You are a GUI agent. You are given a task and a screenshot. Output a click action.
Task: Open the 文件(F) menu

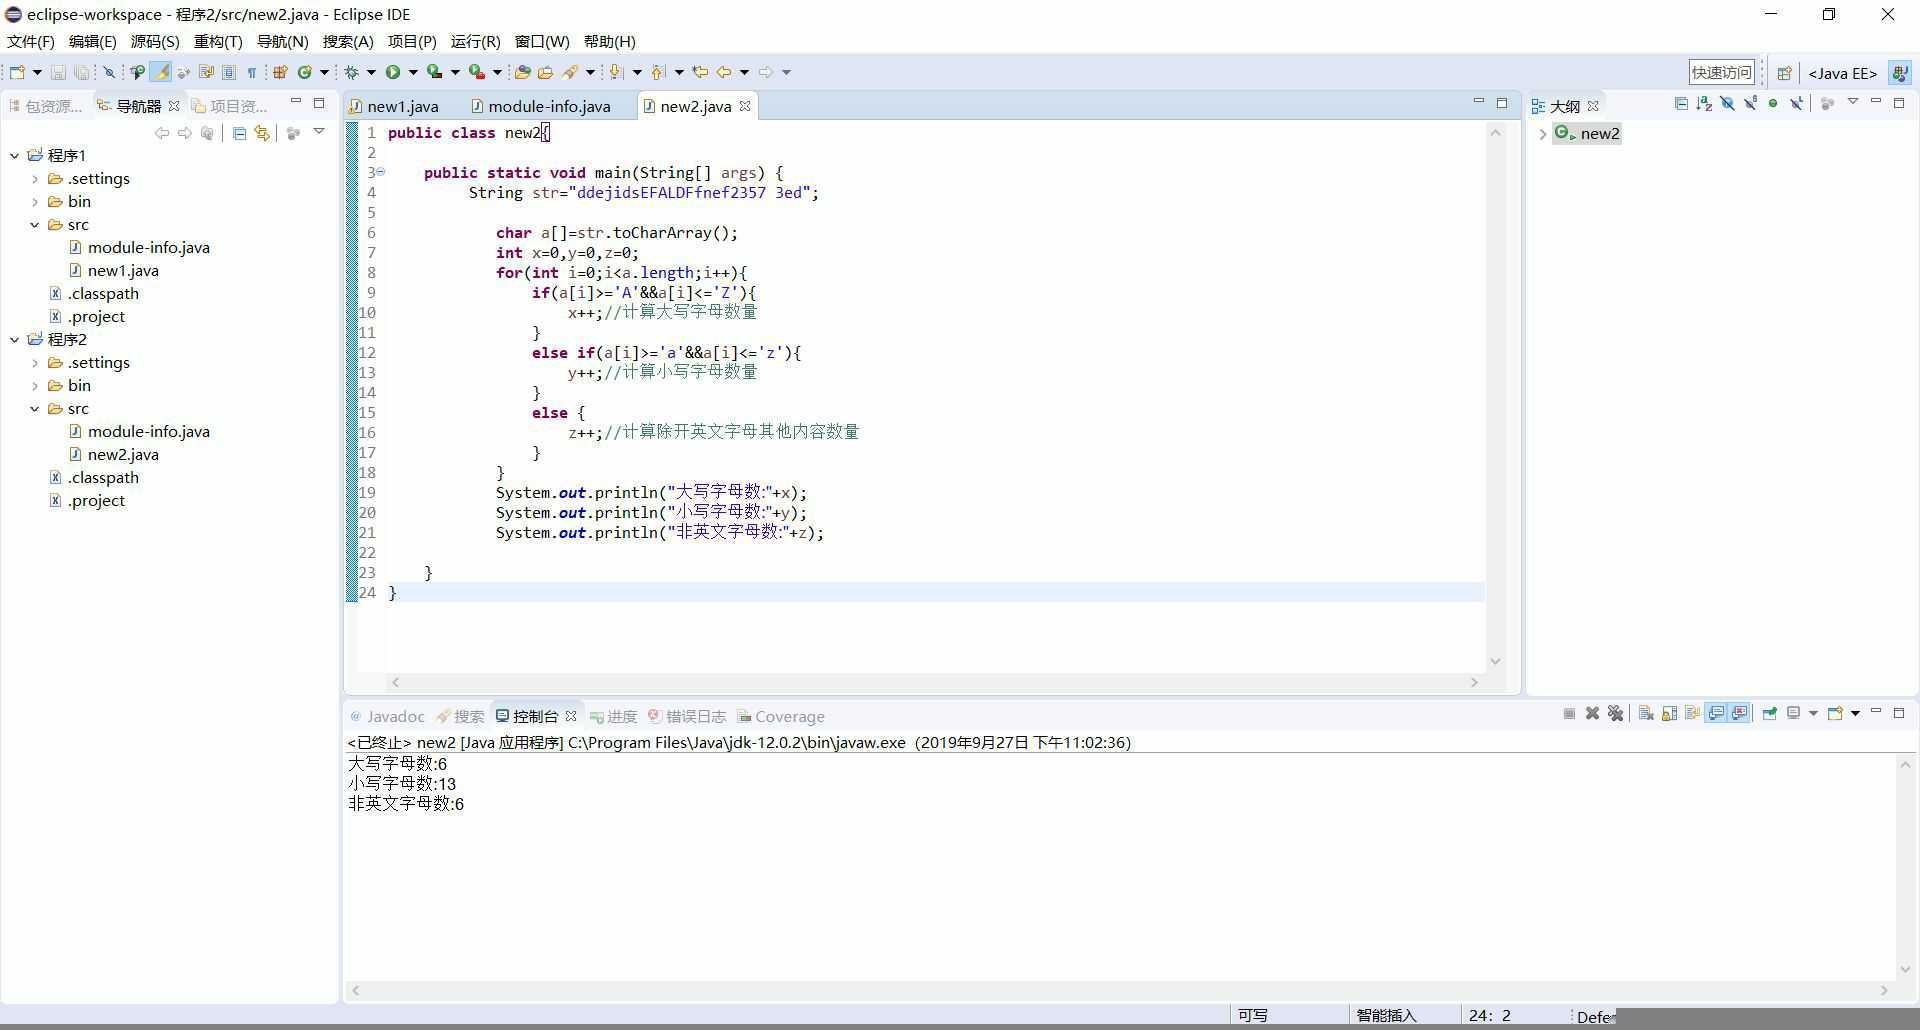(31, 41)
